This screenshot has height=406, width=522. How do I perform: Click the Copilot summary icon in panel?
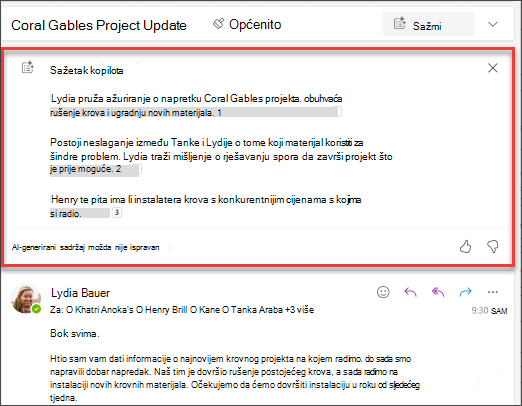[28, 67]
